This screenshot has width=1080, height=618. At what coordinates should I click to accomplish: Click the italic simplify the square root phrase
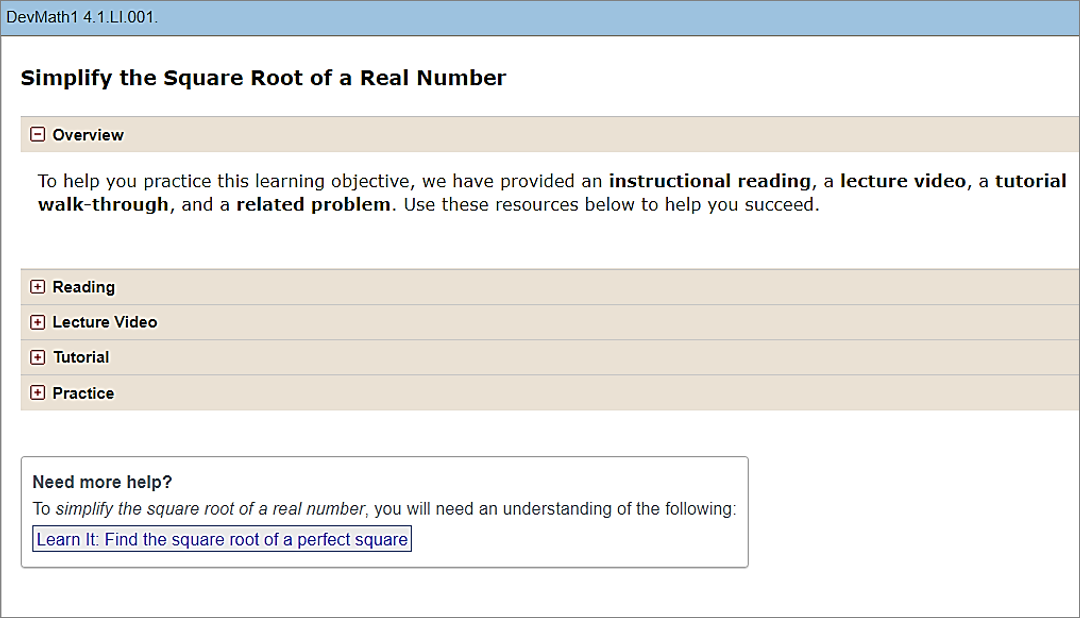tap(208, 509)
